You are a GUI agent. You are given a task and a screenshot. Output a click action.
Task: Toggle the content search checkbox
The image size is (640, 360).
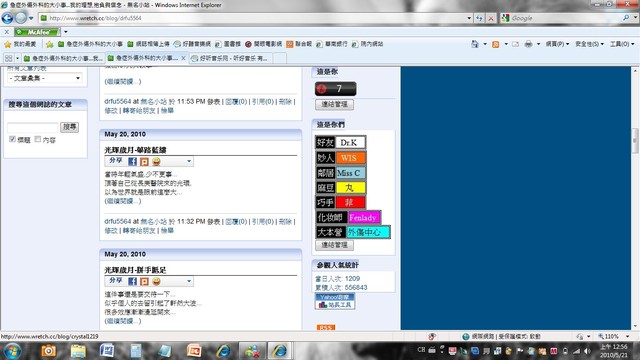pos(38,139)
